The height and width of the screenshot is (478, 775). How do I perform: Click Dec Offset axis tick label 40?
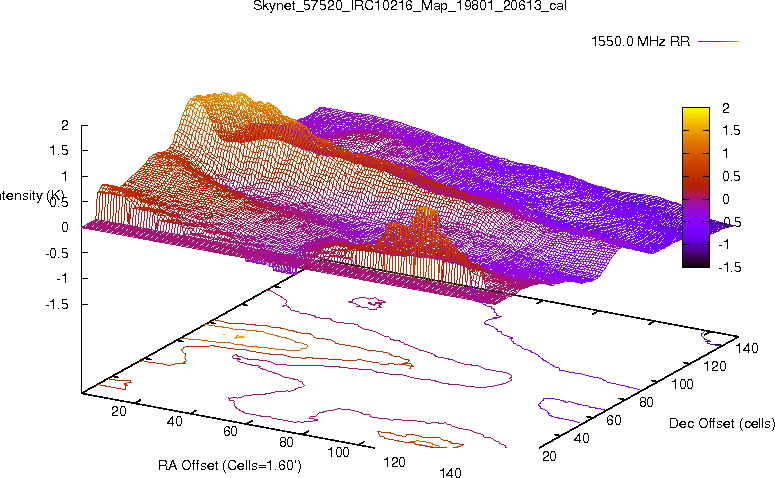point(581,438)
